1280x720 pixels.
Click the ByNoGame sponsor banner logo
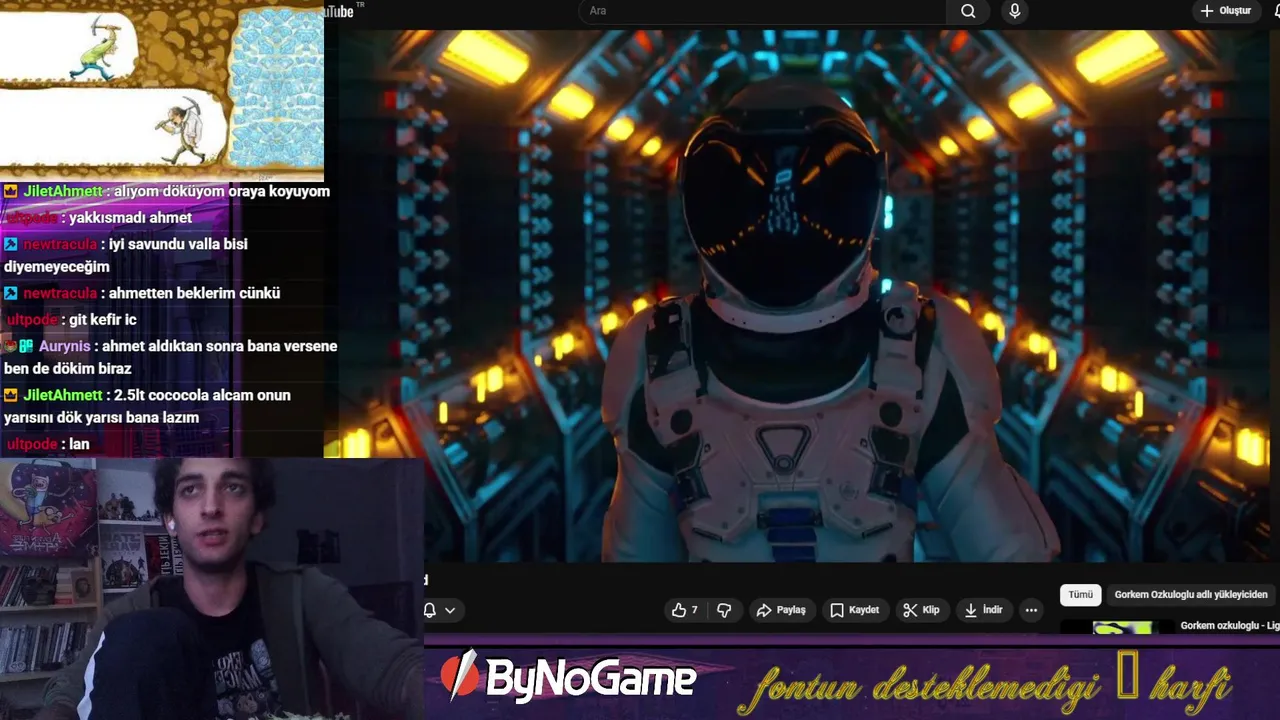click(567, 678)
